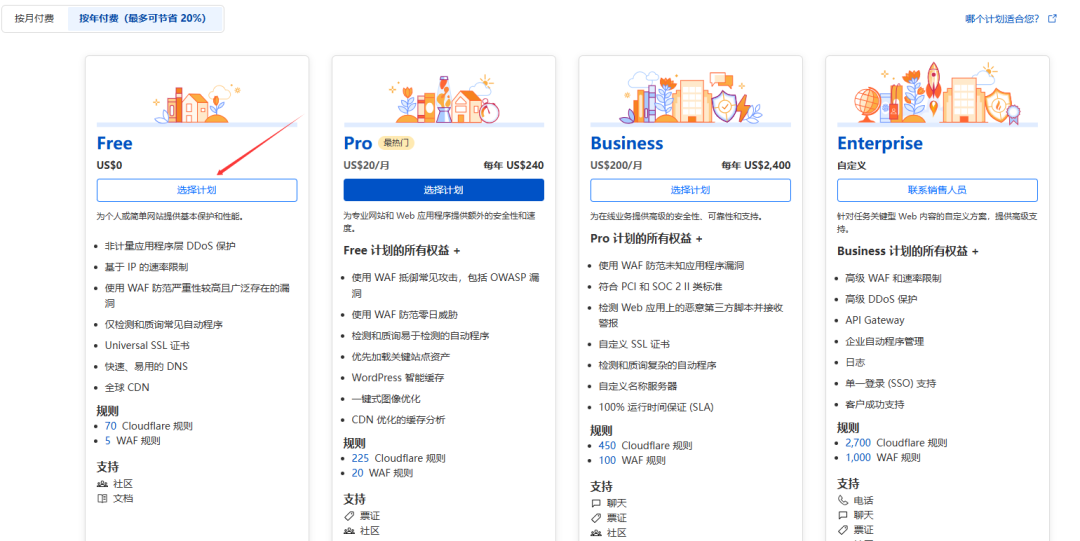Choose the Business plan button
This screenshot has height=541, width=1080.
click(690, 190)
